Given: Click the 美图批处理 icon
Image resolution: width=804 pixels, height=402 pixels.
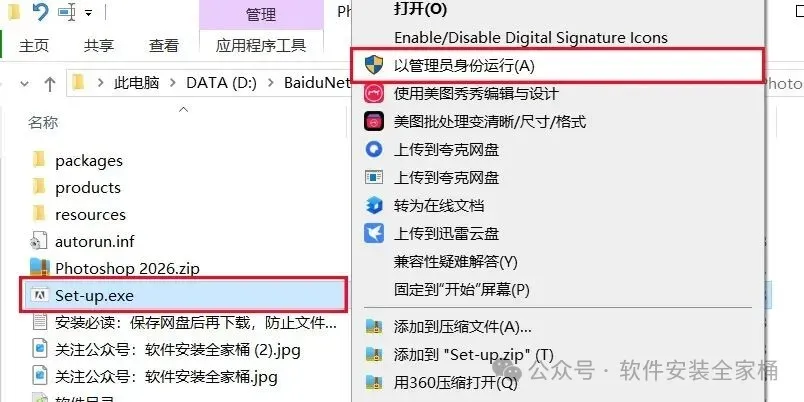Looking at the screenshot, I should click(x=374, y=122).
